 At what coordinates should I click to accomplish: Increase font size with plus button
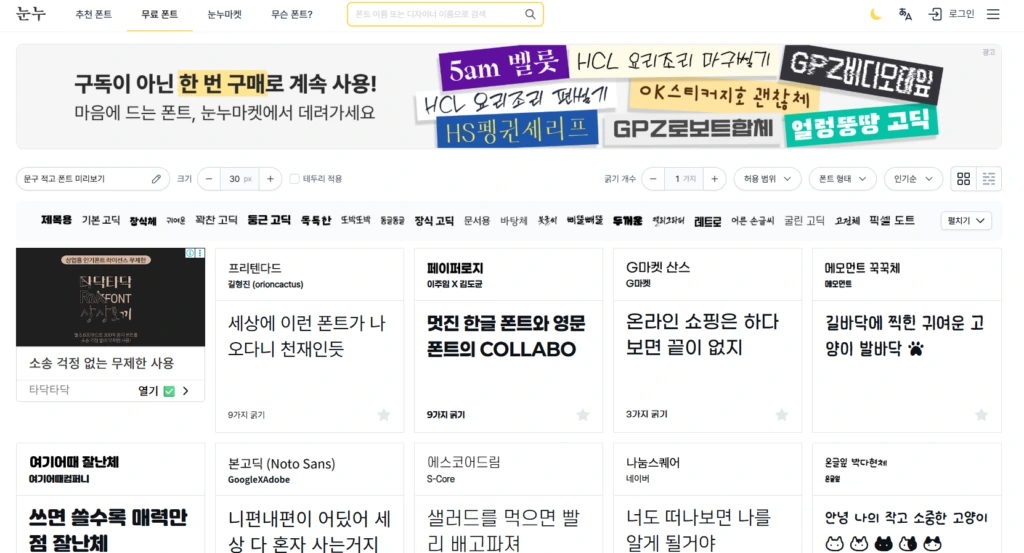[270, 179]
